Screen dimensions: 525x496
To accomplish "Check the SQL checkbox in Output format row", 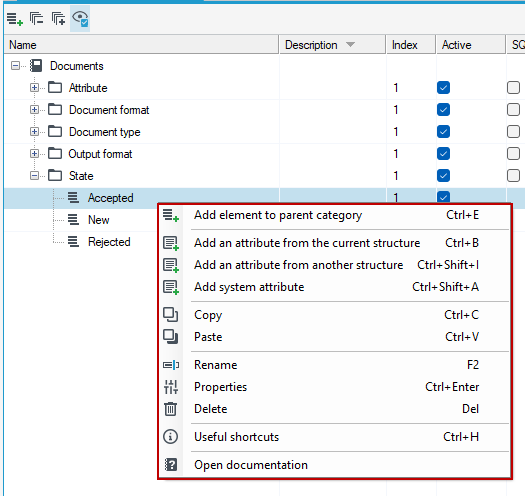I will tap(513, 154).
